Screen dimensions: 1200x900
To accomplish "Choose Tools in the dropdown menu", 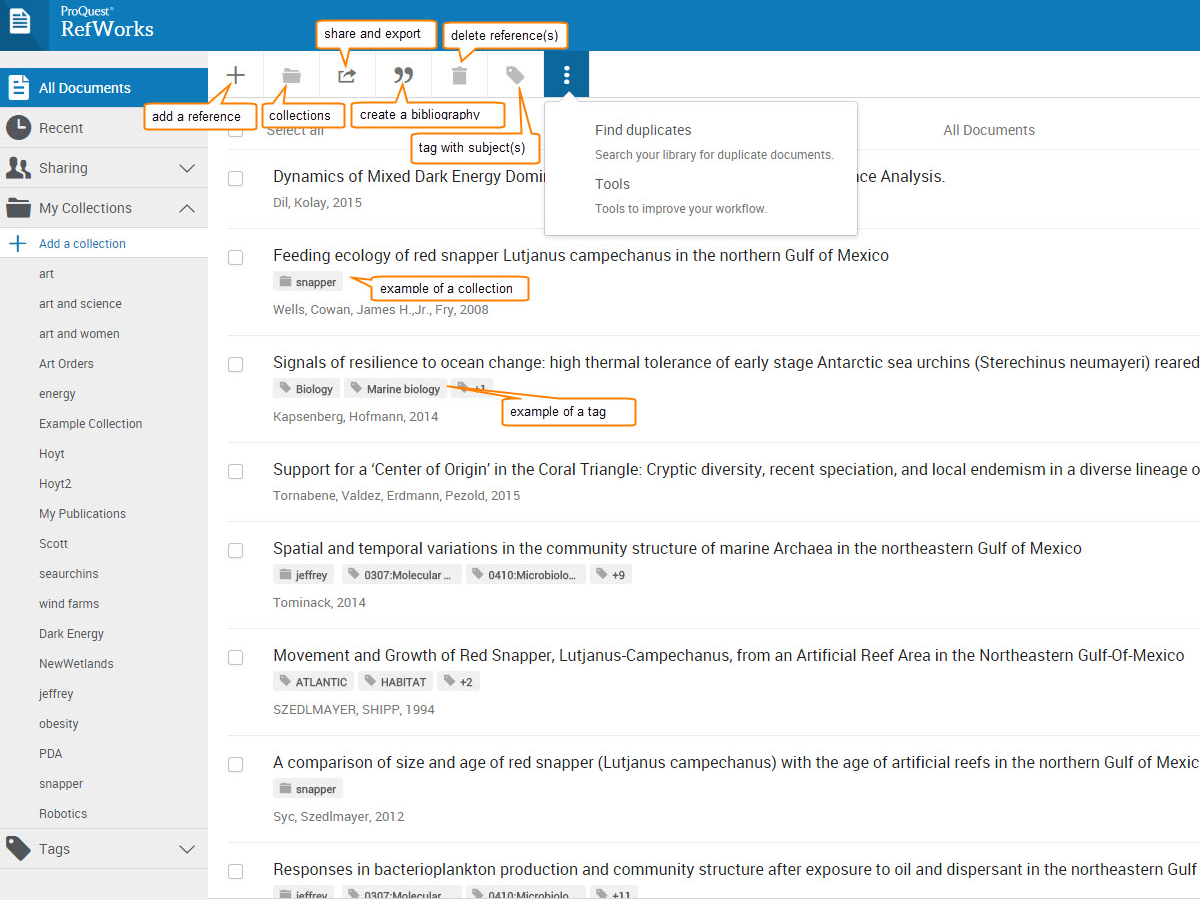I will point(612,184).
